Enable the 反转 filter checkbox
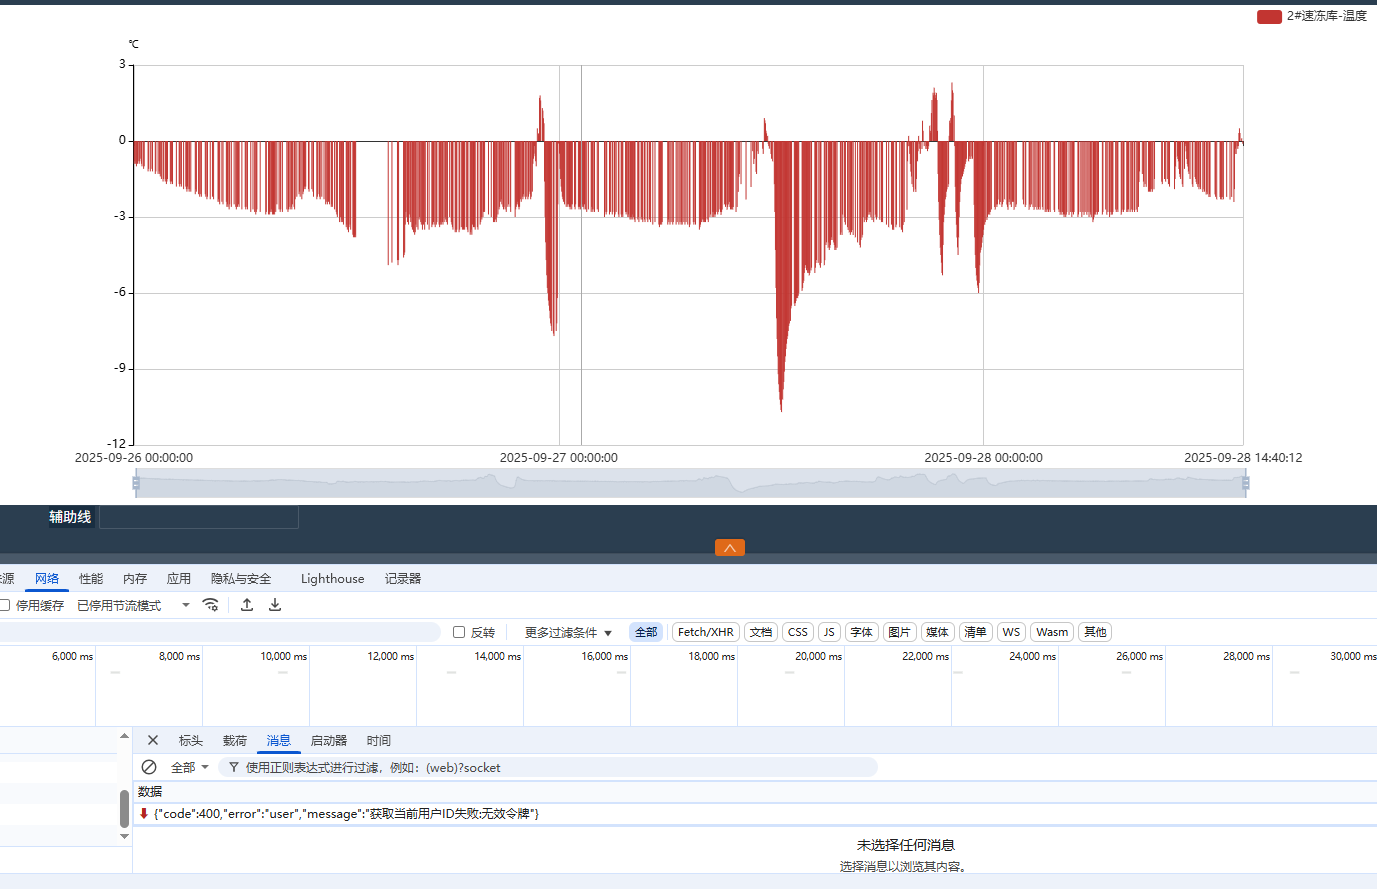 (x=459, y=632)
